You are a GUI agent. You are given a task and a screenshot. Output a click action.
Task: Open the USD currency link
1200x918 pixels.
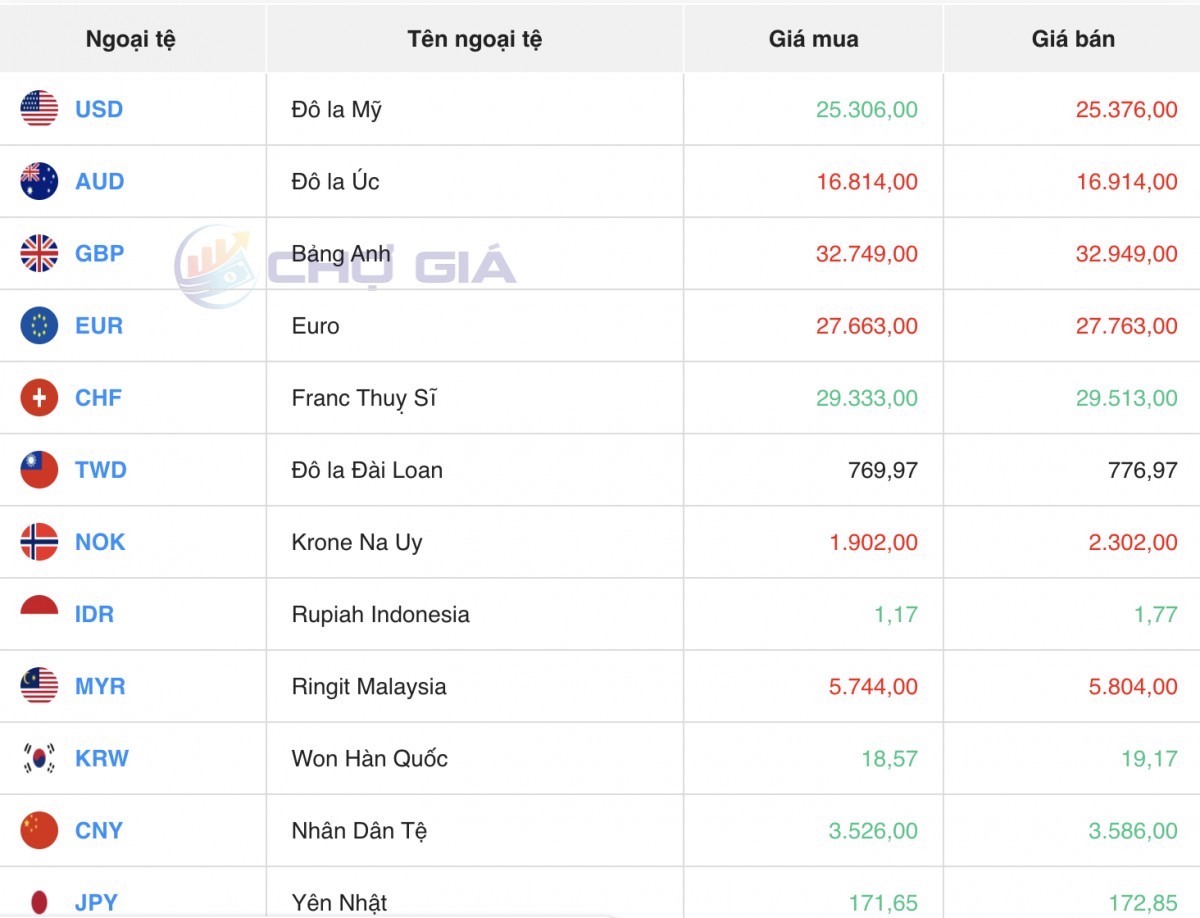(x=99, y=109)
